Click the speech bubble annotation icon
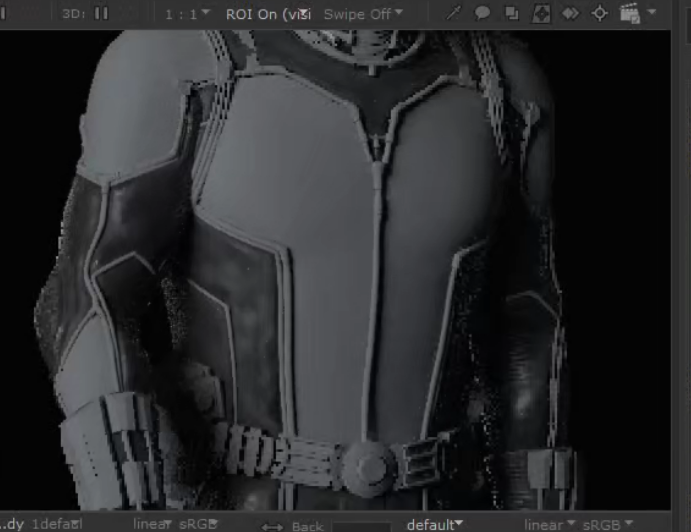This screenshot has width=691, height=532. coord(482,13)
